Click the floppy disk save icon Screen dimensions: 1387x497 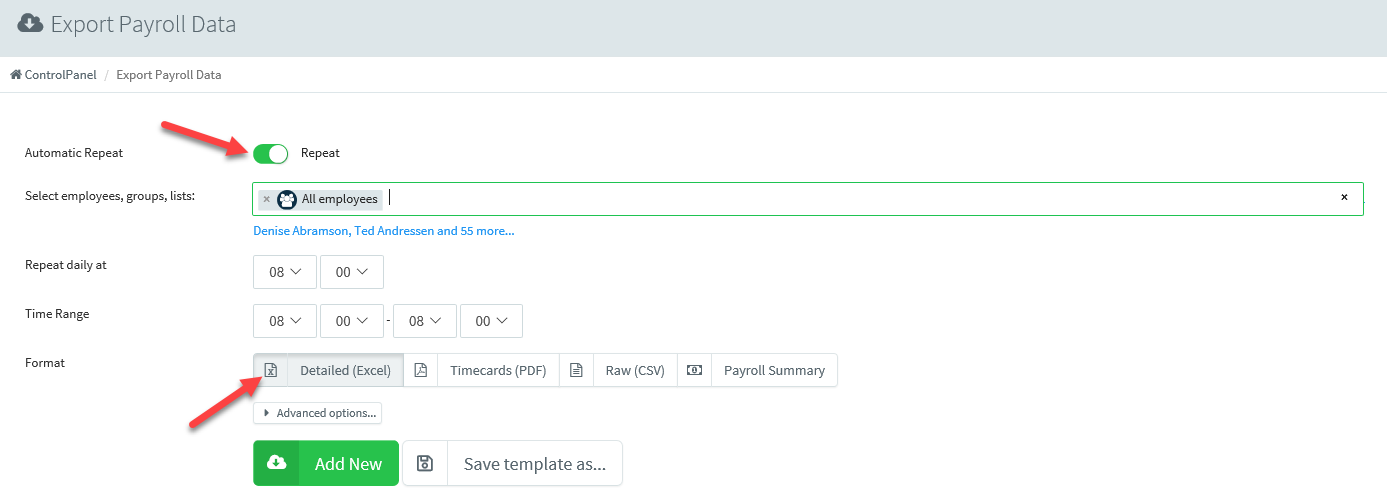(x=425, y=463)
